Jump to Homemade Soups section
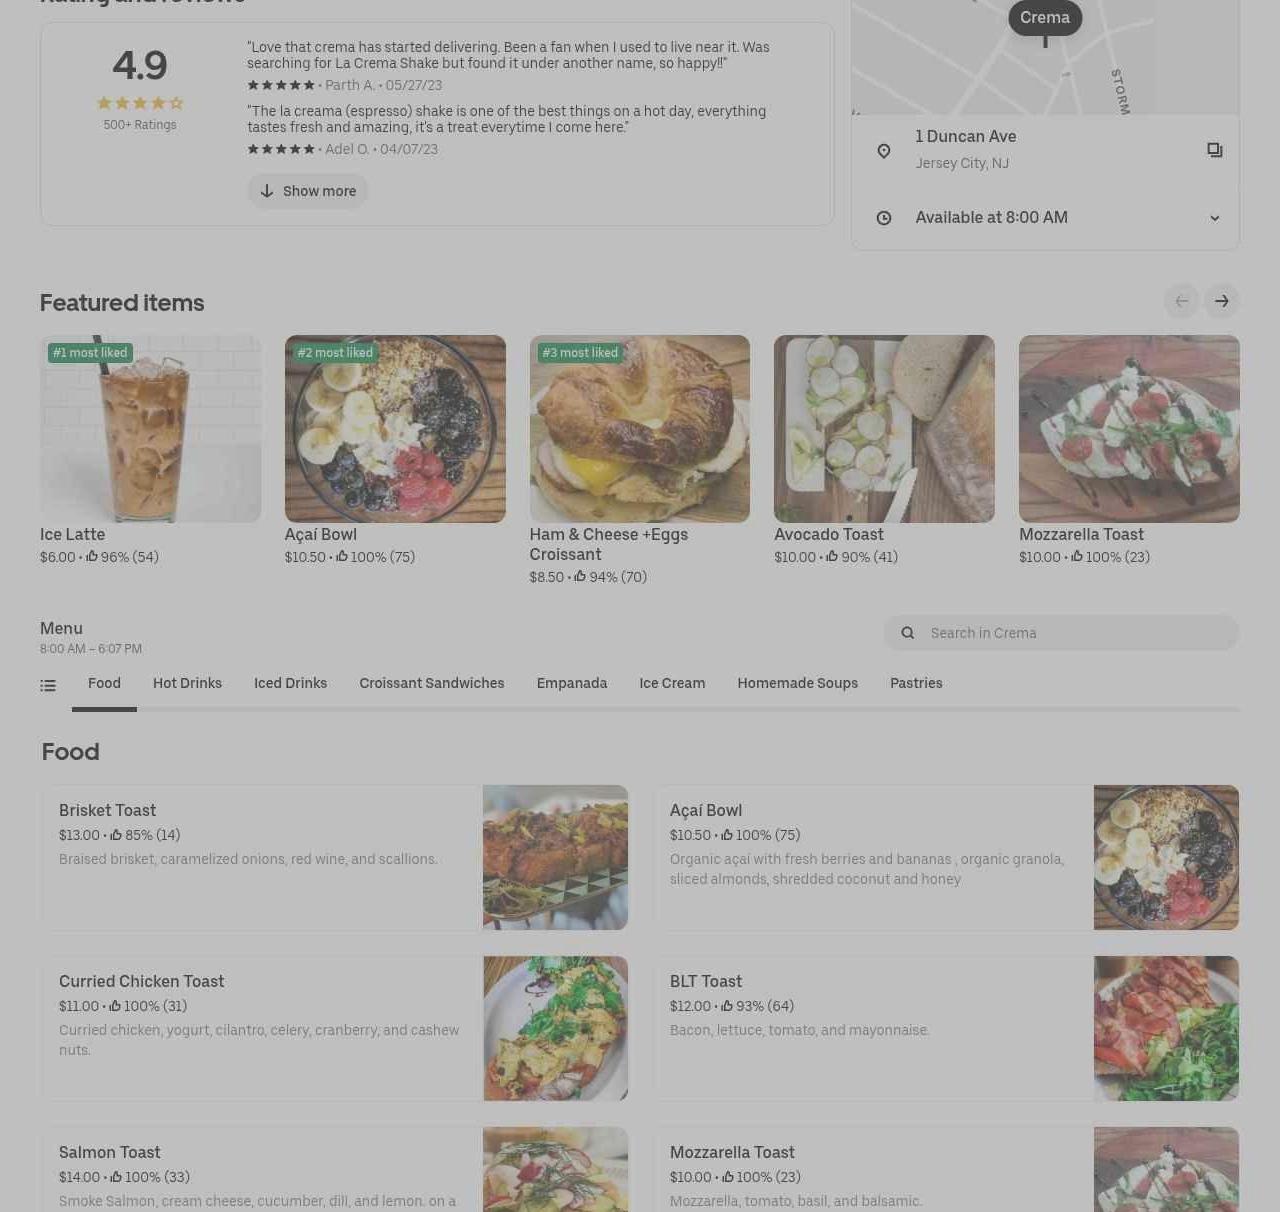1280x1212 pixels. (798, 683)
